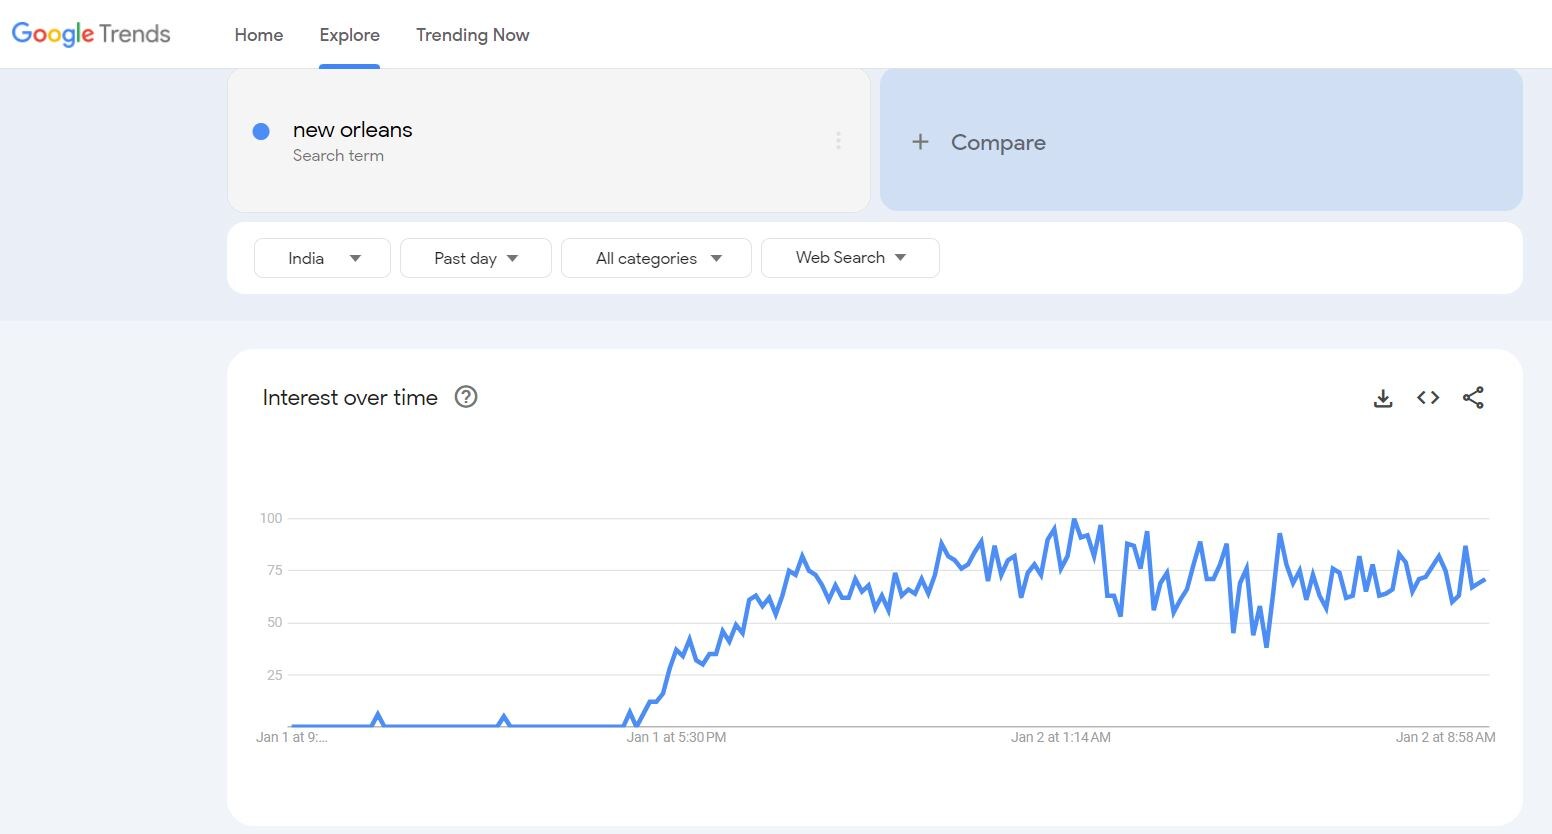
Task: Select the Explore tab
Action: point(349,35)
